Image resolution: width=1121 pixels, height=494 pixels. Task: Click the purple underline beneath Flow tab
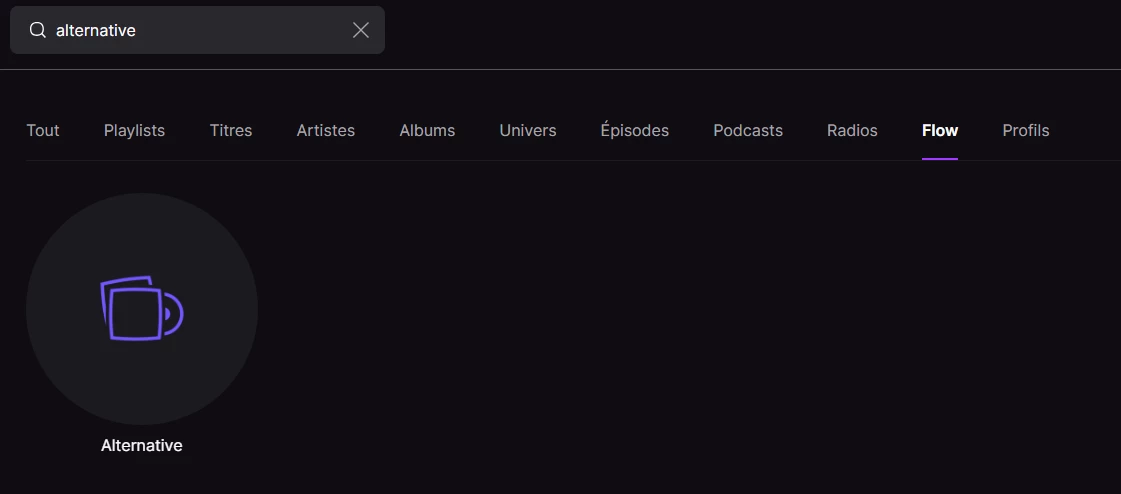tap(940, 158)
